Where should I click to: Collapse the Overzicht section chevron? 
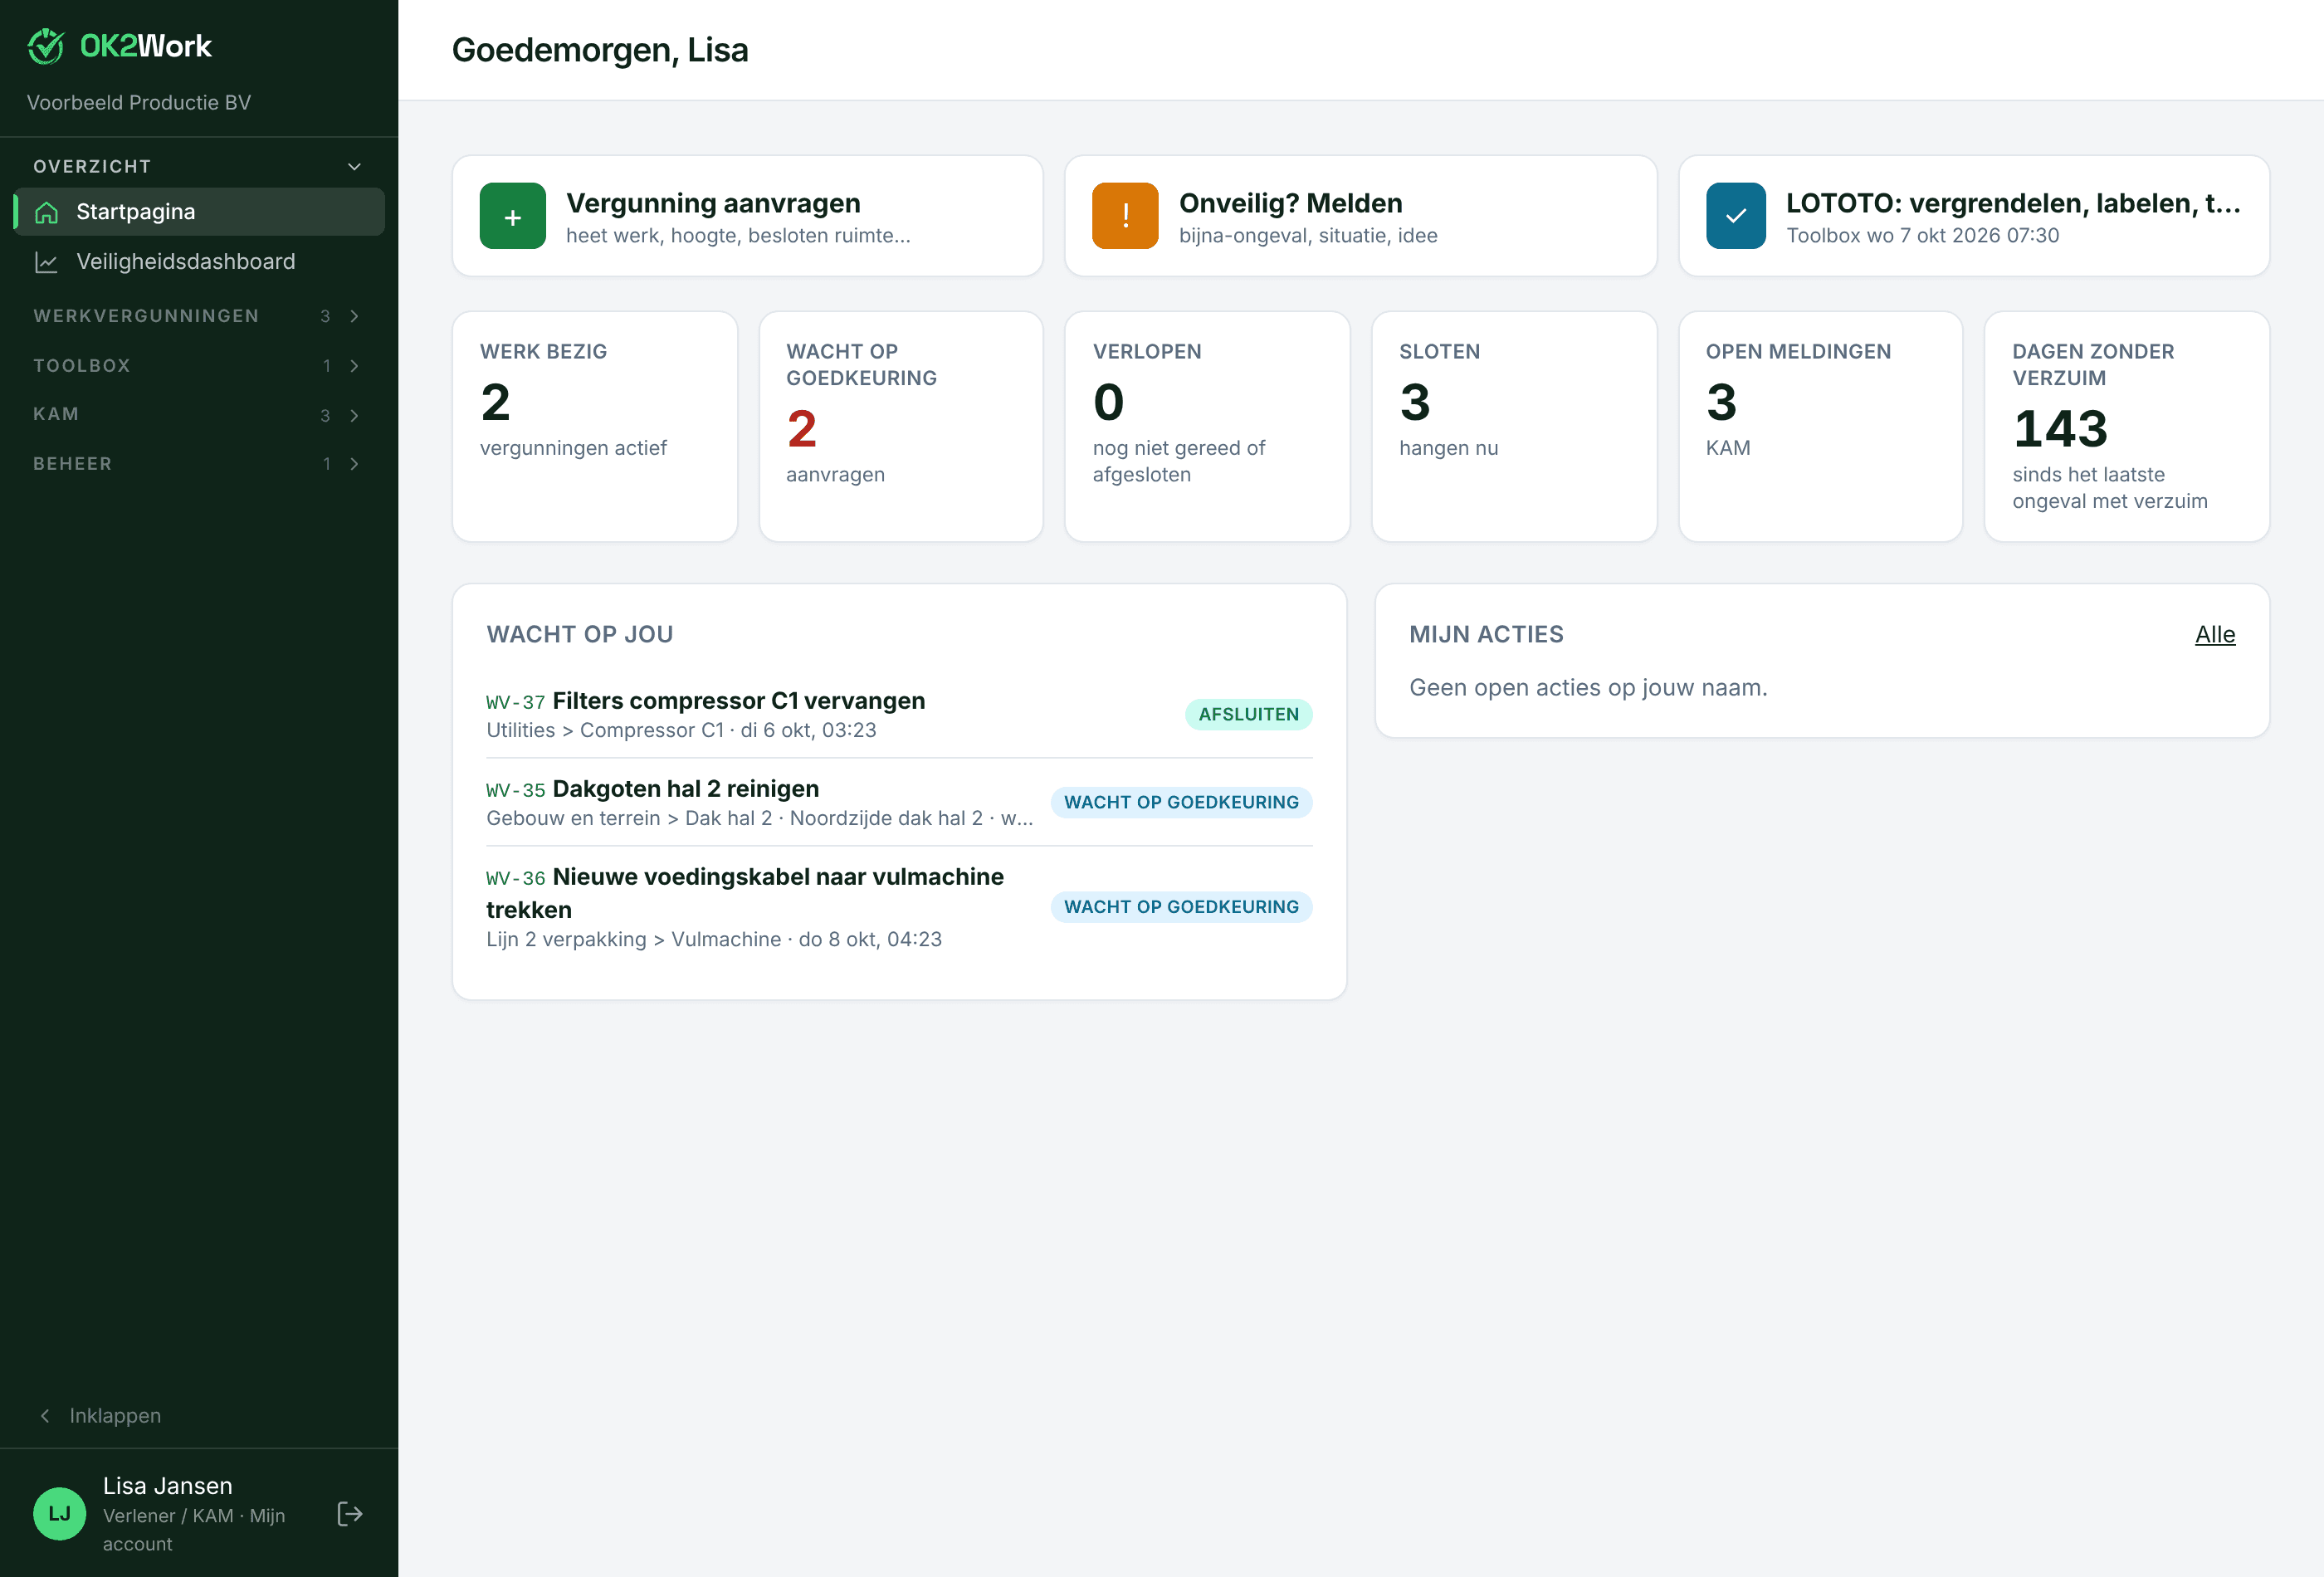point(354,166)
